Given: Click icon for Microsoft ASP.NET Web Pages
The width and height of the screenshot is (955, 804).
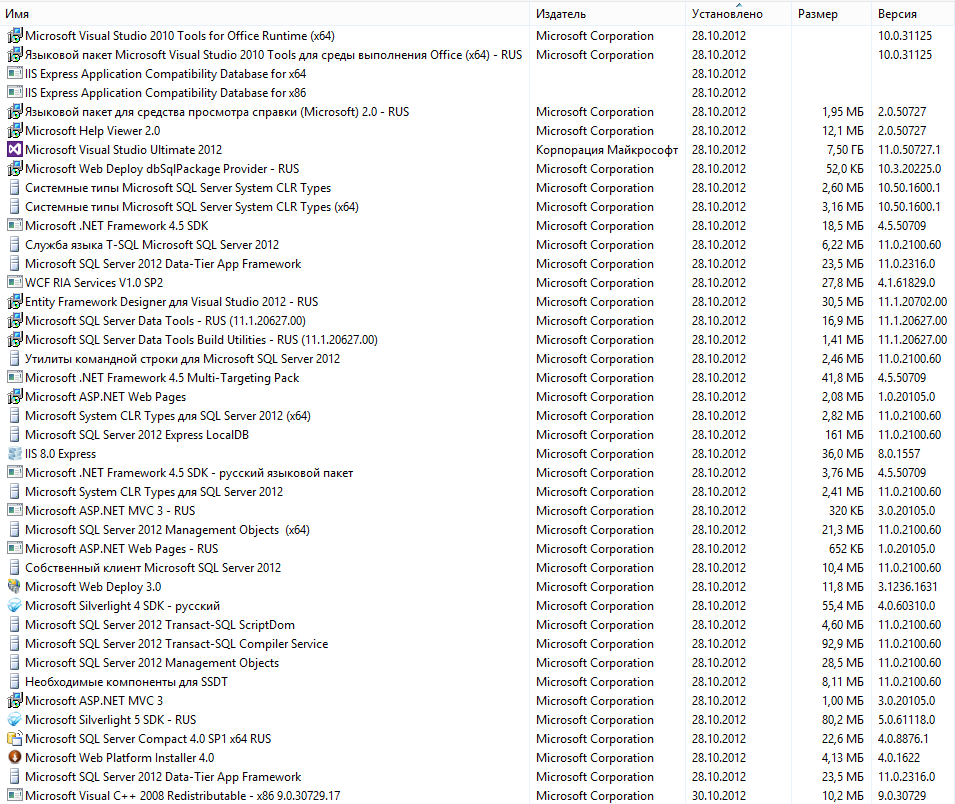Looking at the screenshot, I should point(15,397).
